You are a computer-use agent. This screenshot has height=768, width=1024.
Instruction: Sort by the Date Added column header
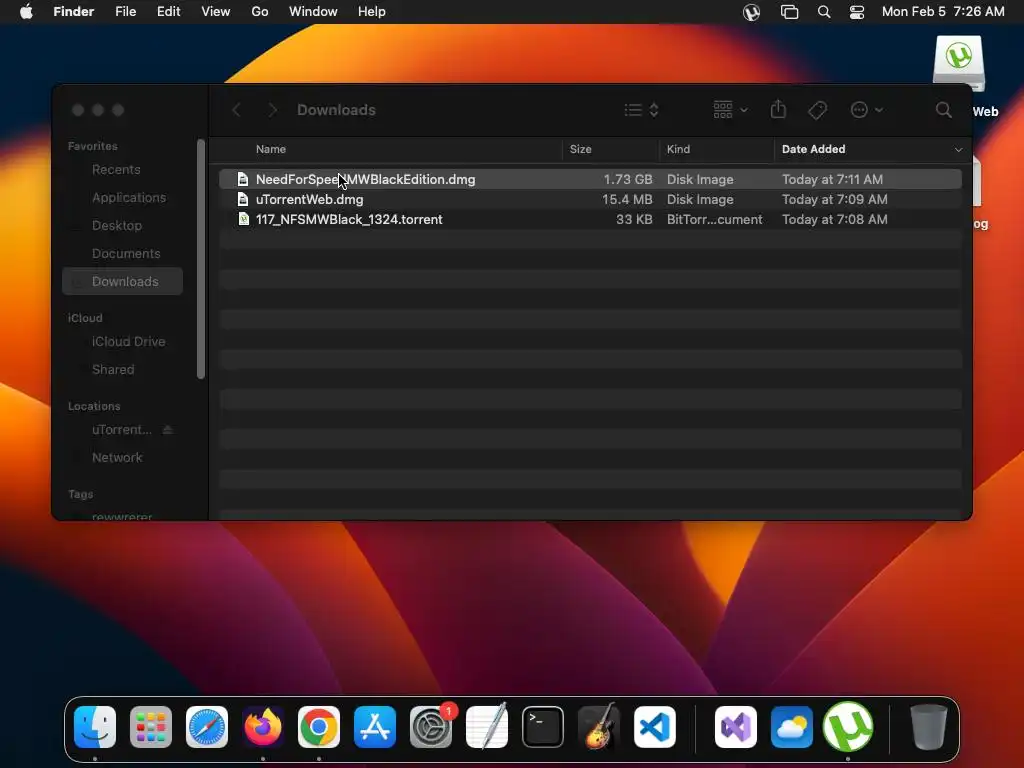pos(814,150)
